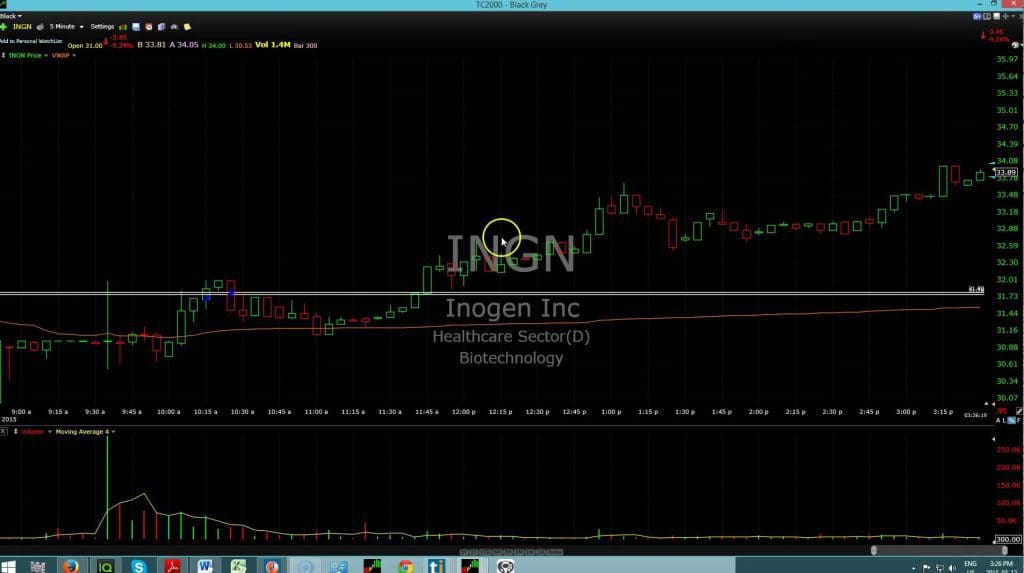The width and height of the screenshot is (1024, 573).
Task: Click the drawing pencil icon near scale
Action: (1019, 411)
